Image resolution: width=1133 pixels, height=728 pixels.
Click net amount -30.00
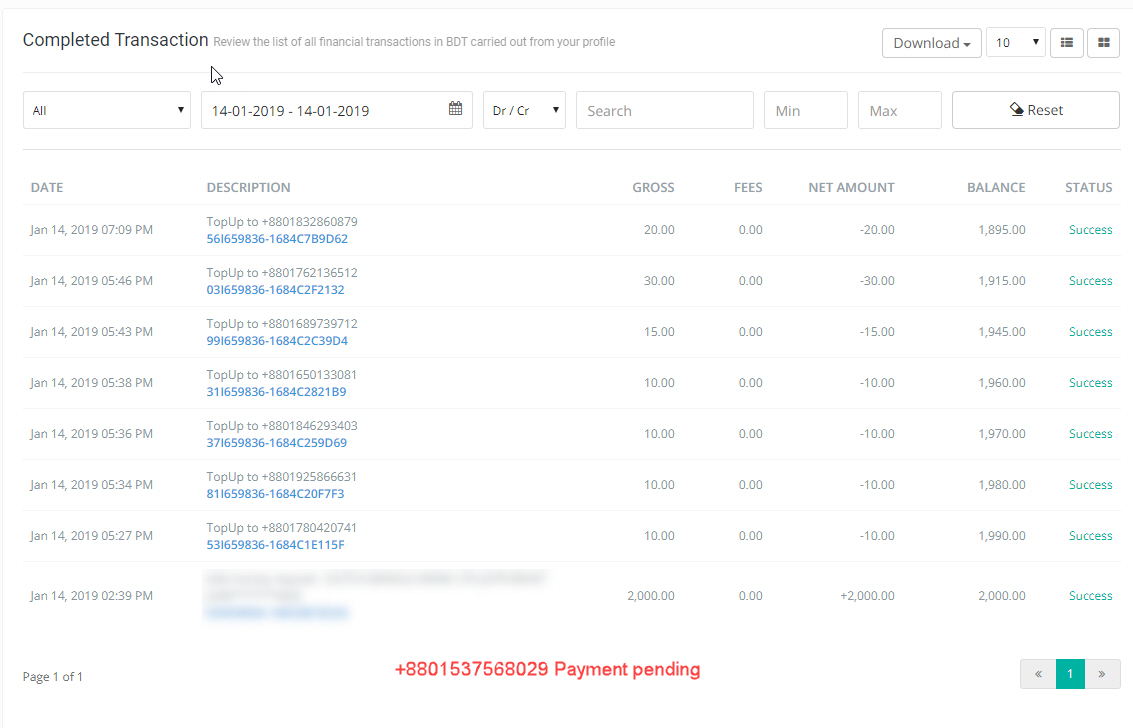tap(877, 281)
